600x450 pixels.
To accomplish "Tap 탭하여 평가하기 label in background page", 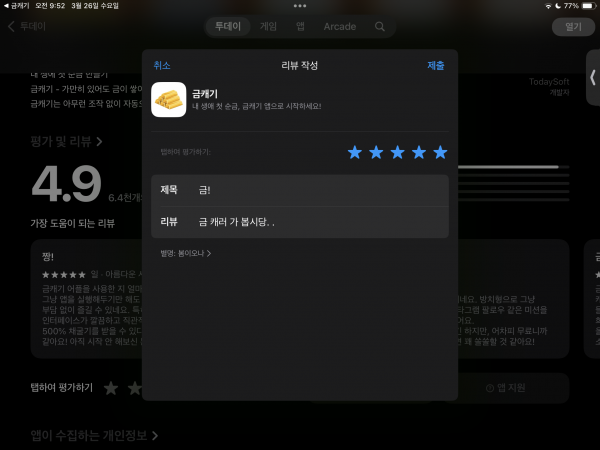I will (x=62, y=388).
